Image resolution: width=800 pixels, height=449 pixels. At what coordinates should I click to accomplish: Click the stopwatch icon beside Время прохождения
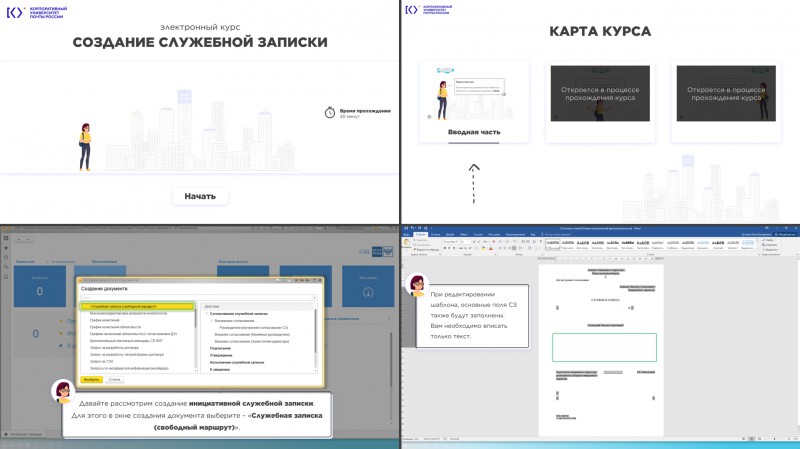tap(330, 112)
